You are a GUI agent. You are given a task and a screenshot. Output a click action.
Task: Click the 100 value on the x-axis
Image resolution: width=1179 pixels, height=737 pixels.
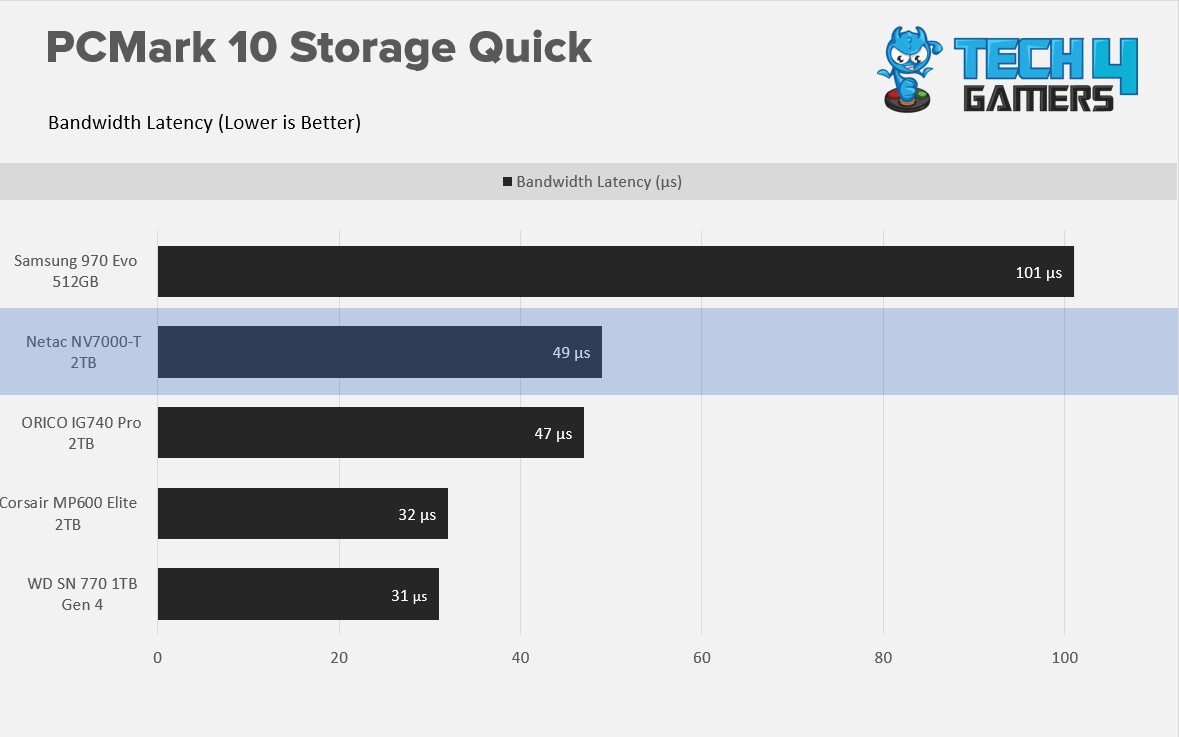[1065, 657]
